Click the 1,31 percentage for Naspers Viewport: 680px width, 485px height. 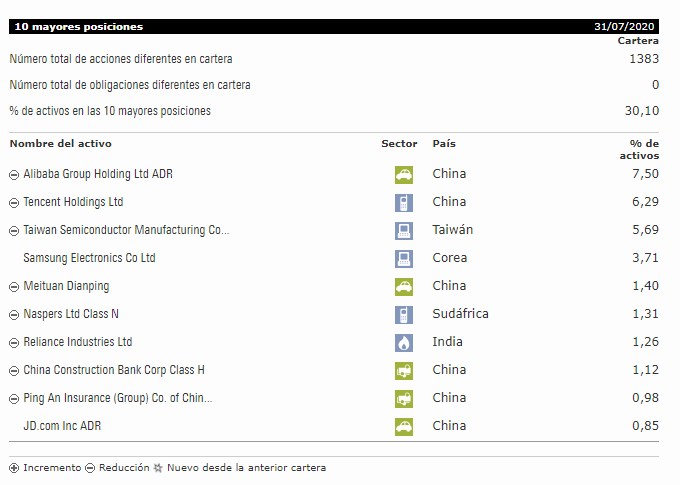tap(645, 314)
